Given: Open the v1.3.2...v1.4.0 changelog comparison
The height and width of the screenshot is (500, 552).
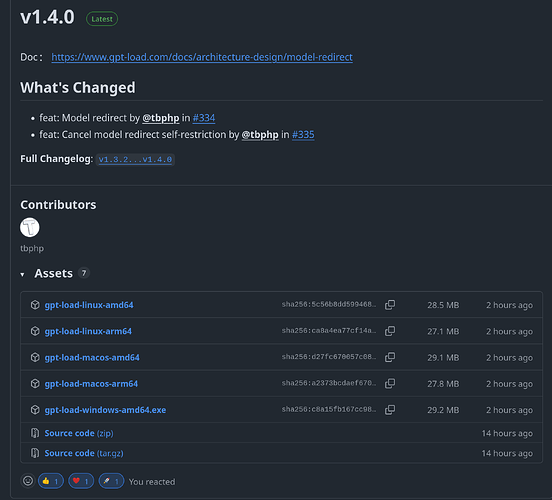Looking at the screenshot, I should (135, 160).
